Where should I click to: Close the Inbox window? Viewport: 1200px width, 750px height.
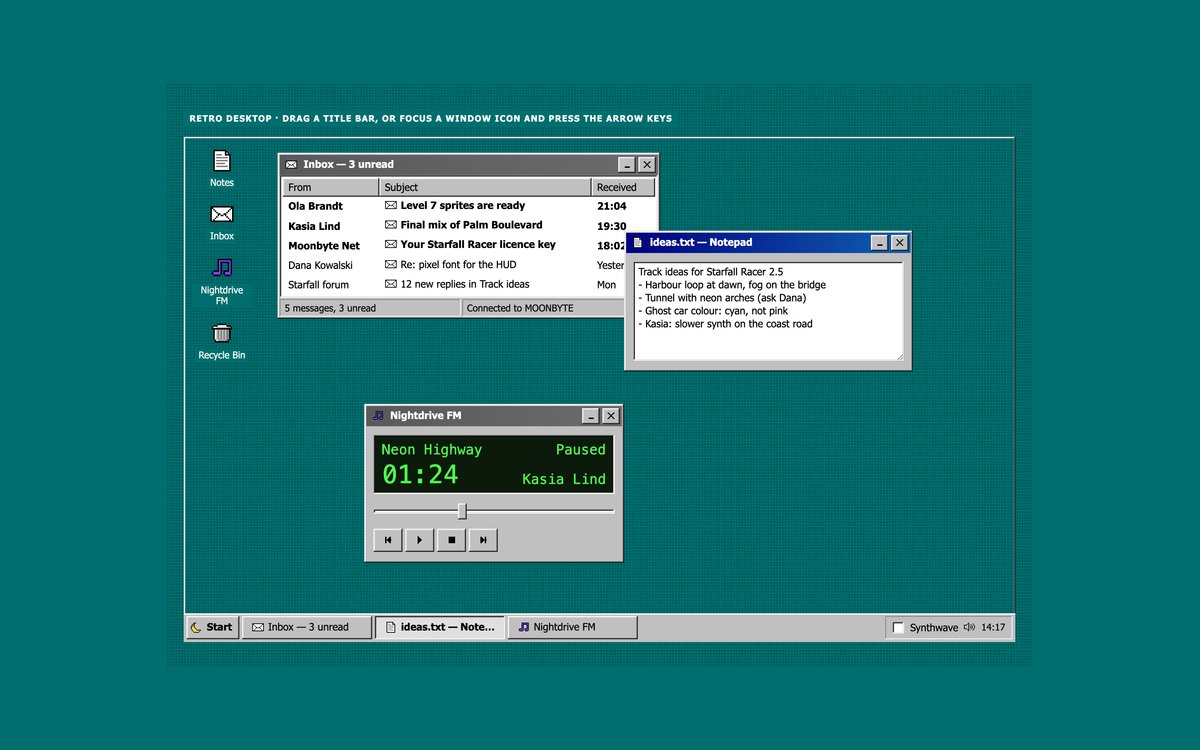[x=647, y=164]
